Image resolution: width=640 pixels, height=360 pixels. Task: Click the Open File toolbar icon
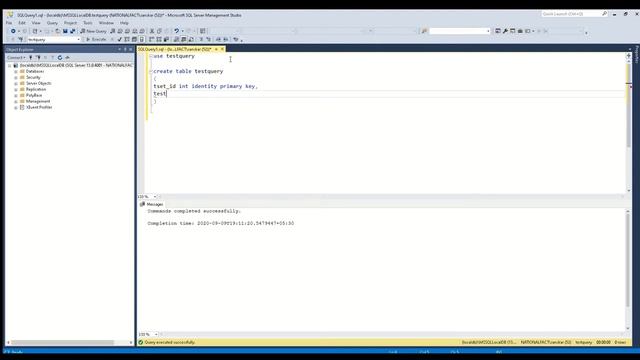[x=58, y=31]
